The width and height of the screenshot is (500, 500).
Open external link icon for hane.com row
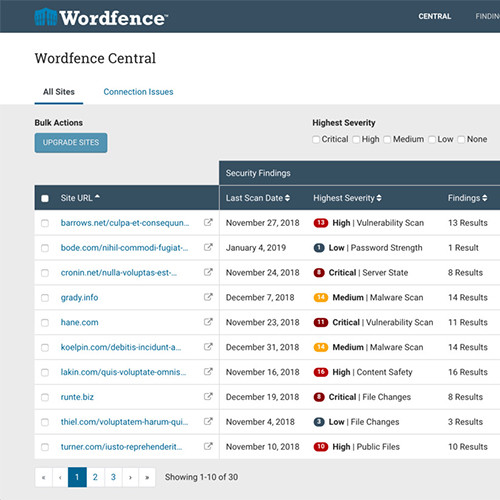tap(208, 322)
